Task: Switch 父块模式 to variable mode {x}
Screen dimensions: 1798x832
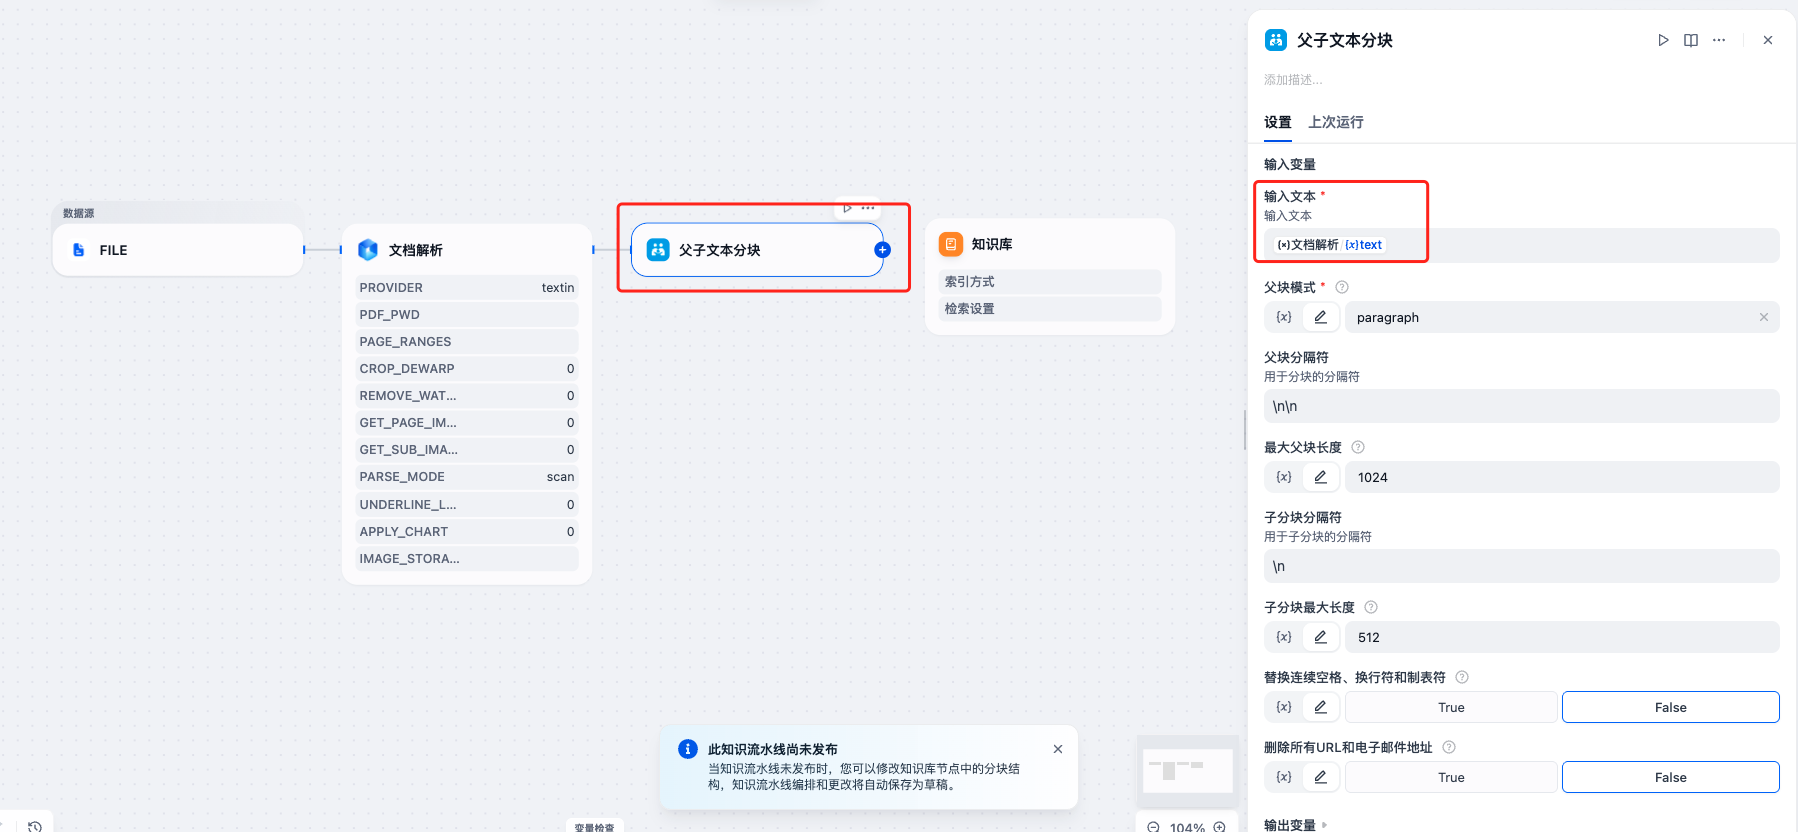Action: (1284, 317)
